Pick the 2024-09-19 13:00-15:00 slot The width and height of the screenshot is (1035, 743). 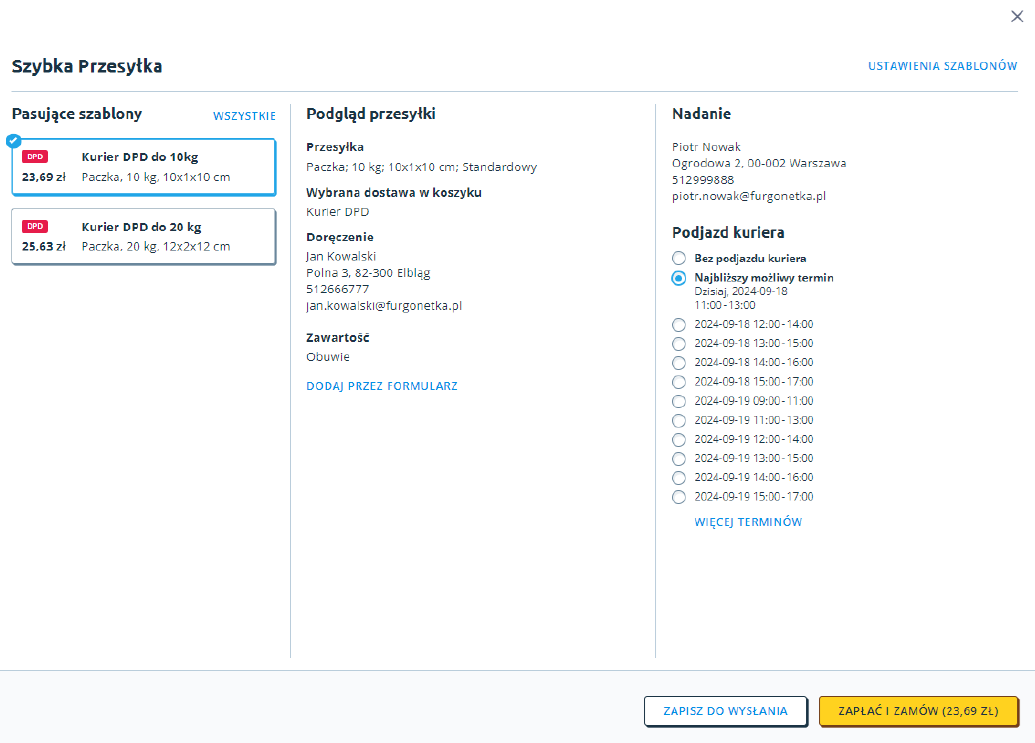(x=679, y=458)
